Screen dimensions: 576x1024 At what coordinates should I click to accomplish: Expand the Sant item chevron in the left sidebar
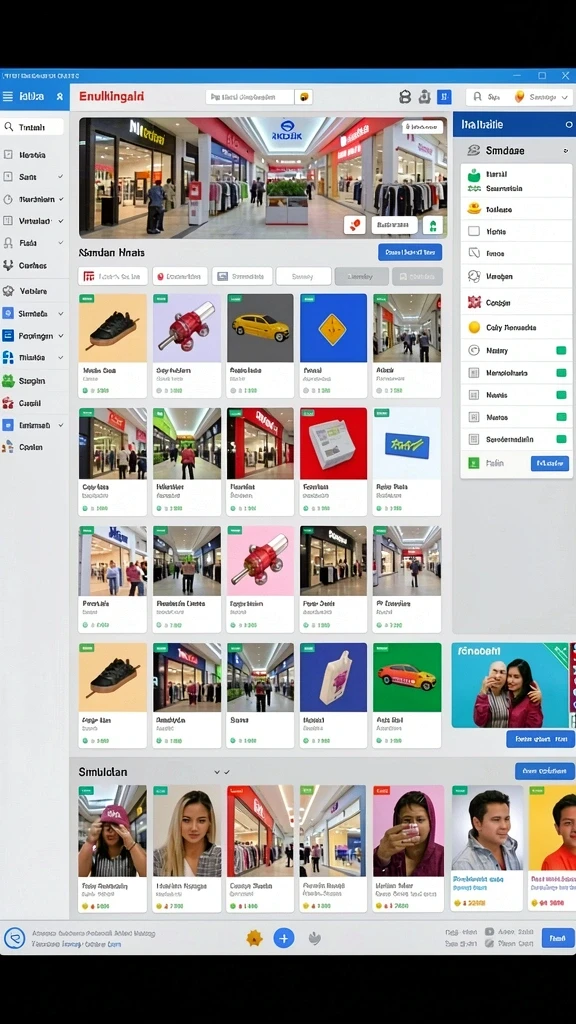tap(61, 177)
